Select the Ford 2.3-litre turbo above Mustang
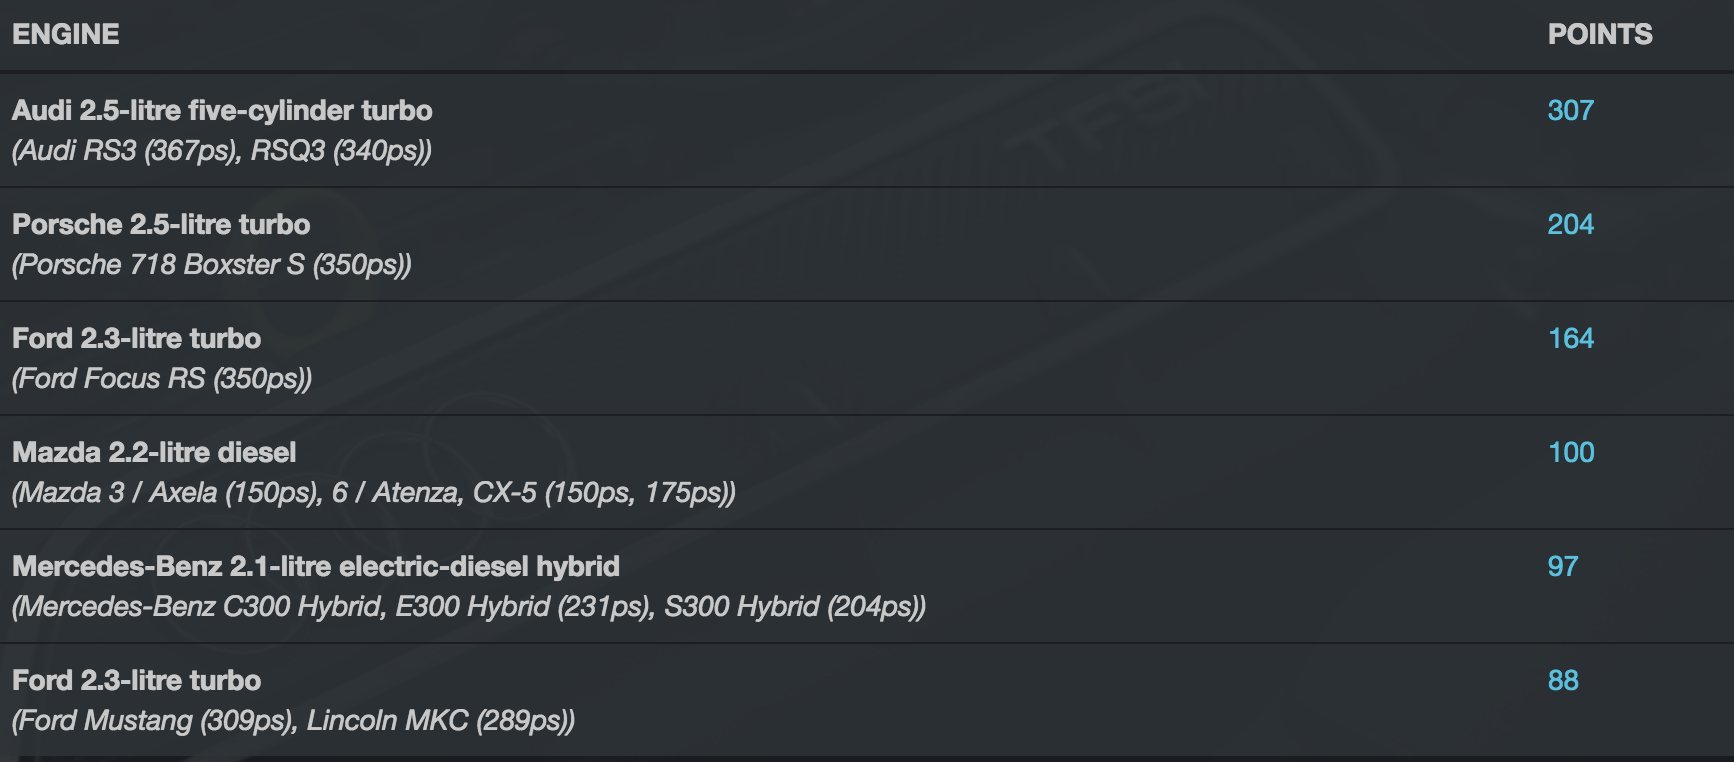 pos(136,680)
